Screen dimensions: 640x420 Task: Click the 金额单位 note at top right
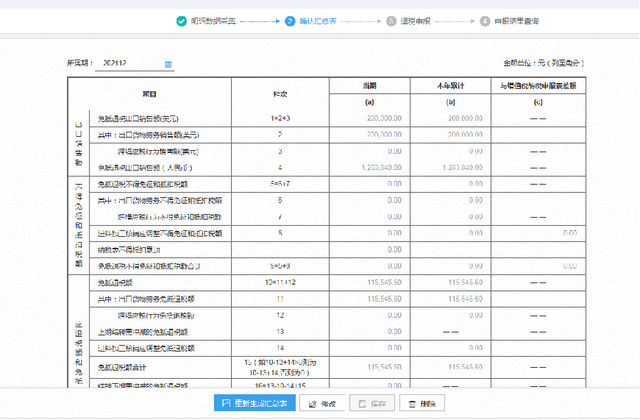(543, 63)
